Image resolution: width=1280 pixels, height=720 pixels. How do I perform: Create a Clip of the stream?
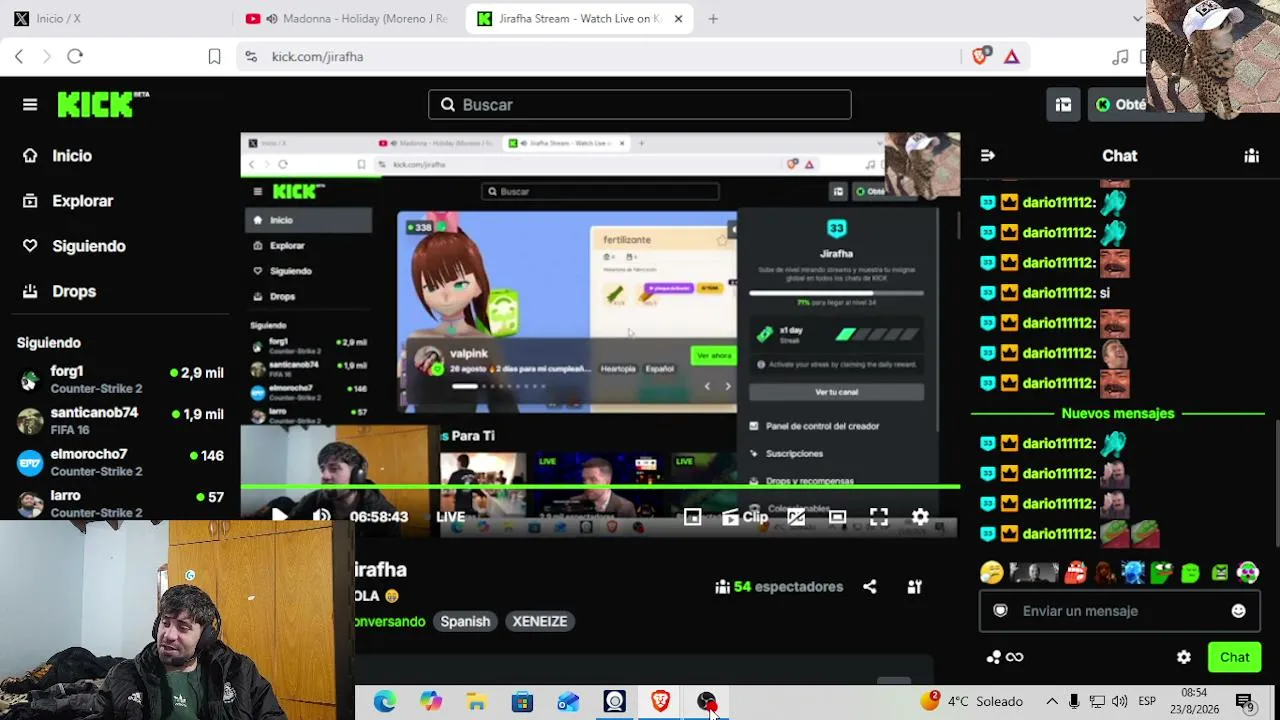coord(745,517)
